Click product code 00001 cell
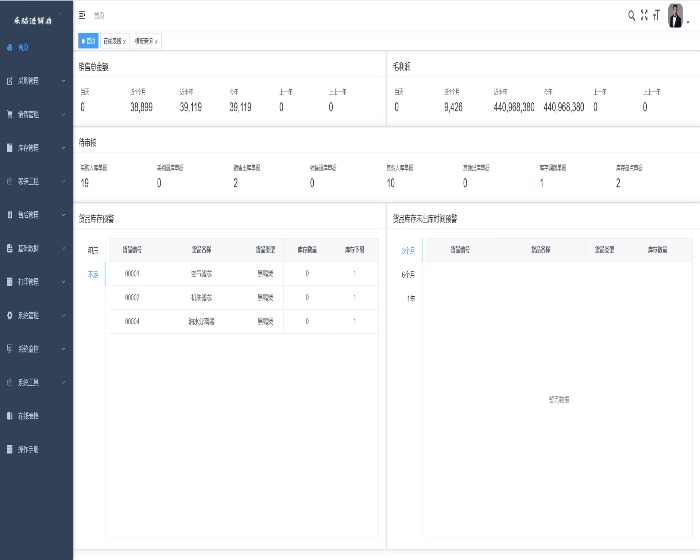This screenshot has height=560, width=700. pyautogui.click(x=132, y=274)
